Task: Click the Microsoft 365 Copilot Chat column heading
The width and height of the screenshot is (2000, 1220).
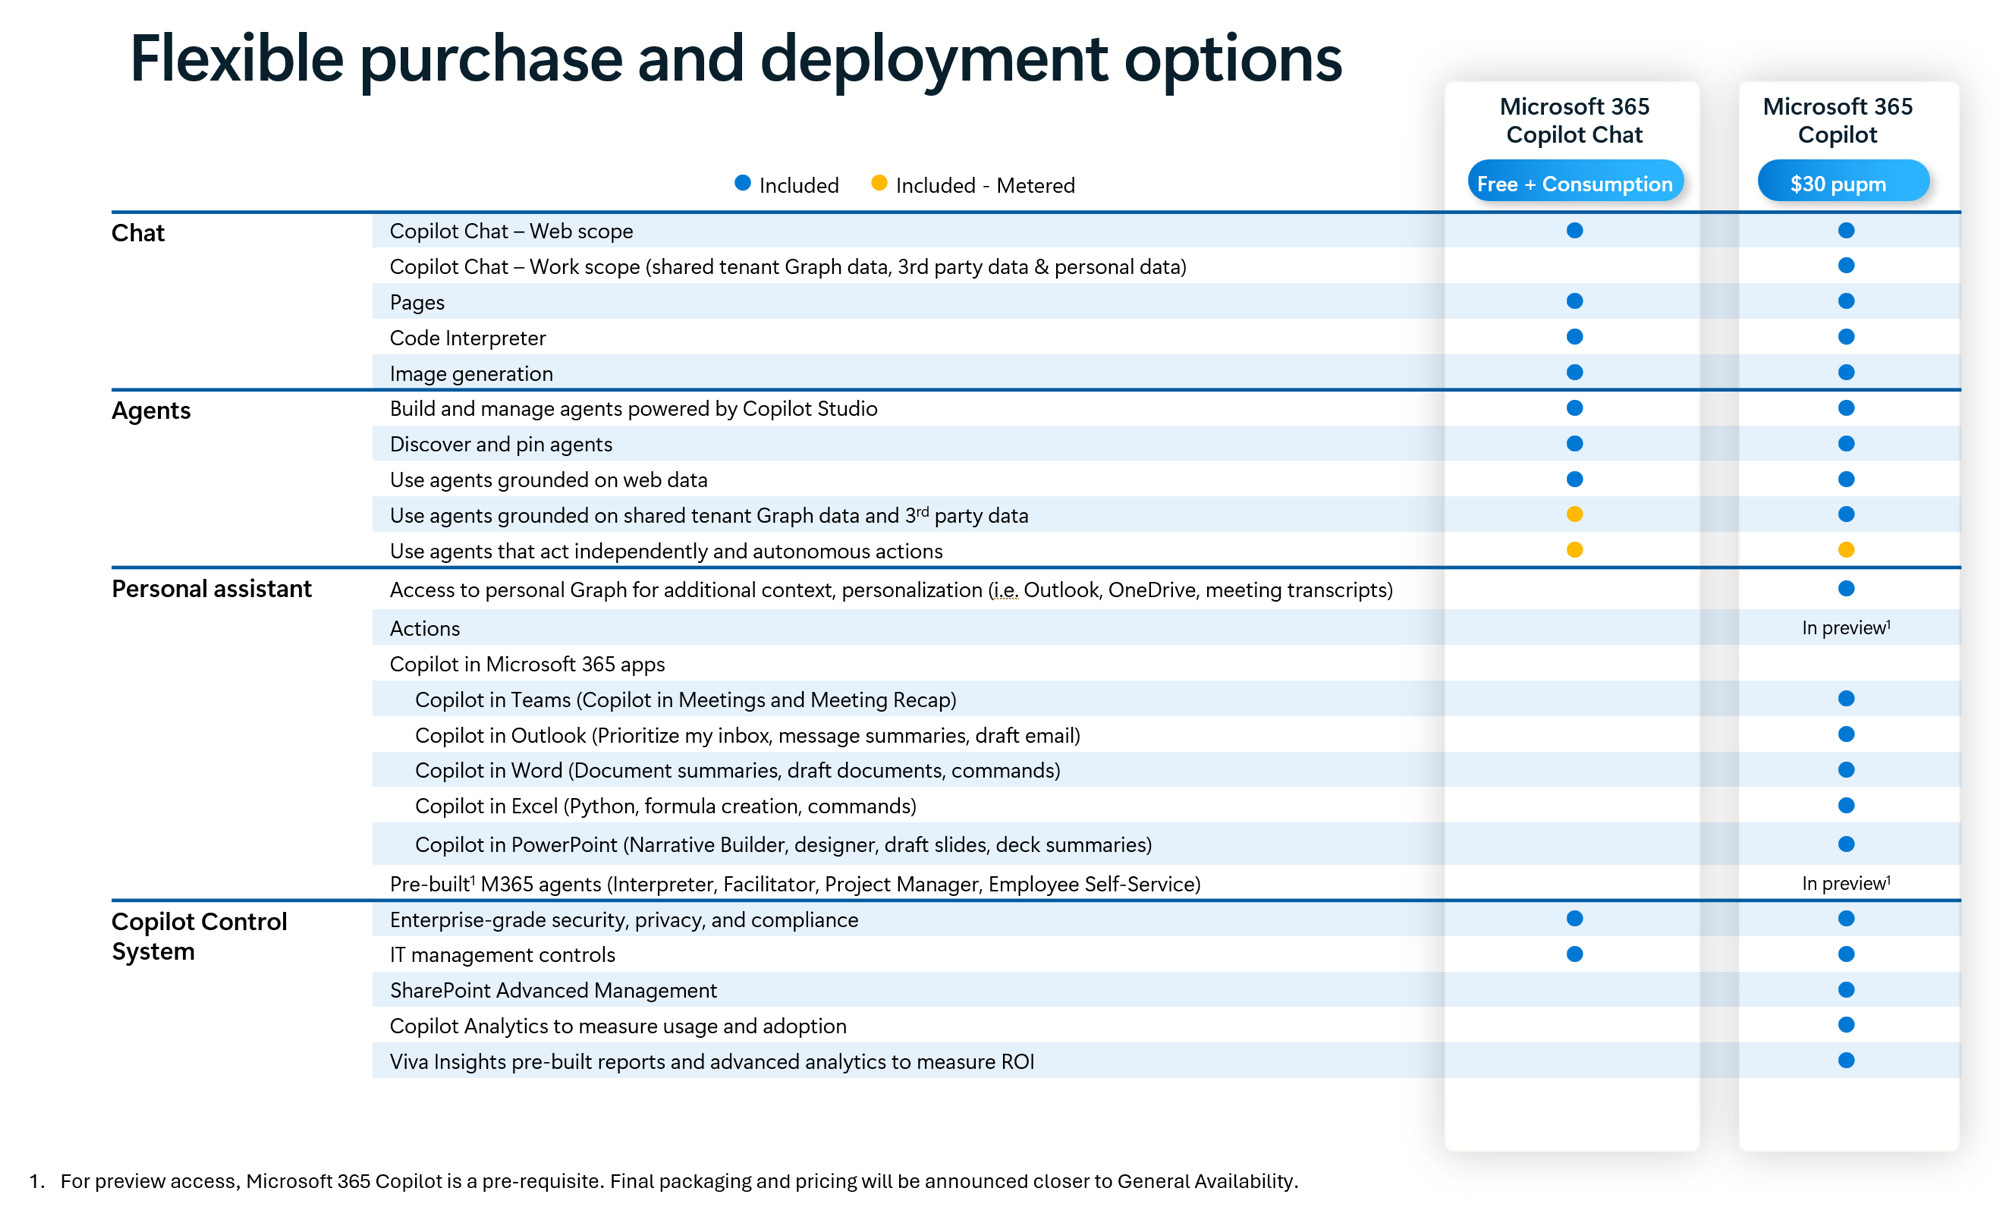Action: [1574, 120]
